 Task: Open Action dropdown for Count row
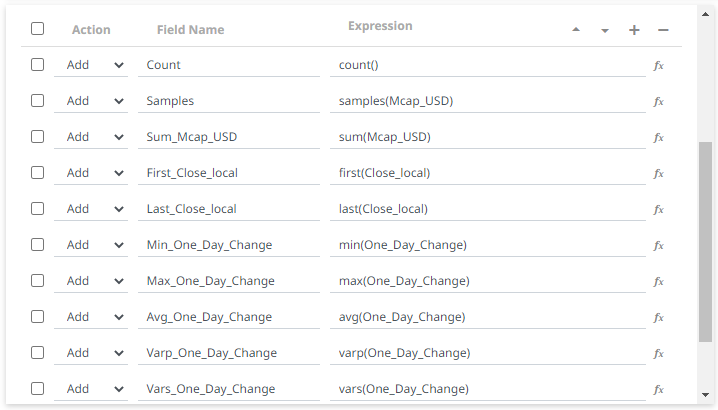(x=95, y=65)
